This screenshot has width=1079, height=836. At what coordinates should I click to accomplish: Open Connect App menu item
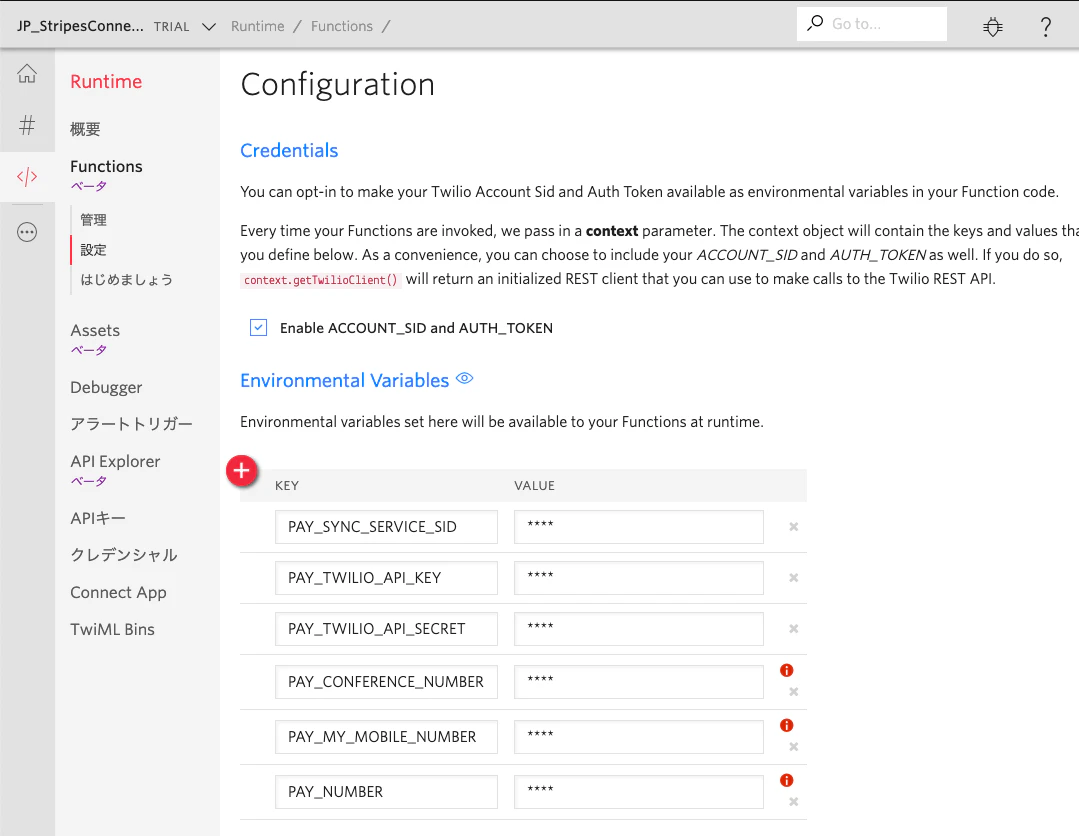(x=118, y=592)
